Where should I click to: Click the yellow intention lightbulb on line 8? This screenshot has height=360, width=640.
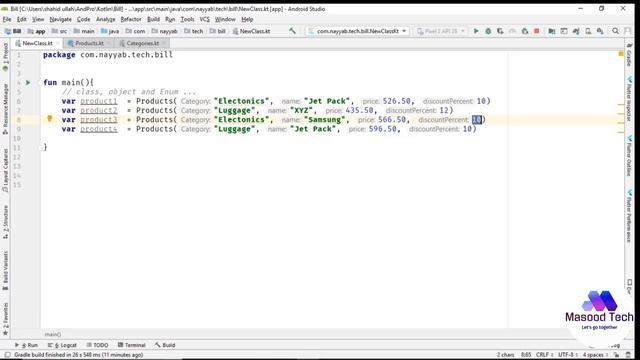50,119
